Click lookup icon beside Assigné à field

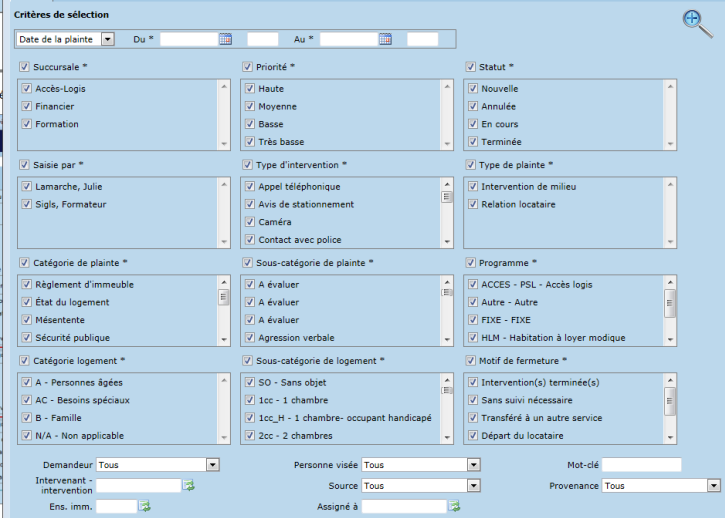pos(455,506)
